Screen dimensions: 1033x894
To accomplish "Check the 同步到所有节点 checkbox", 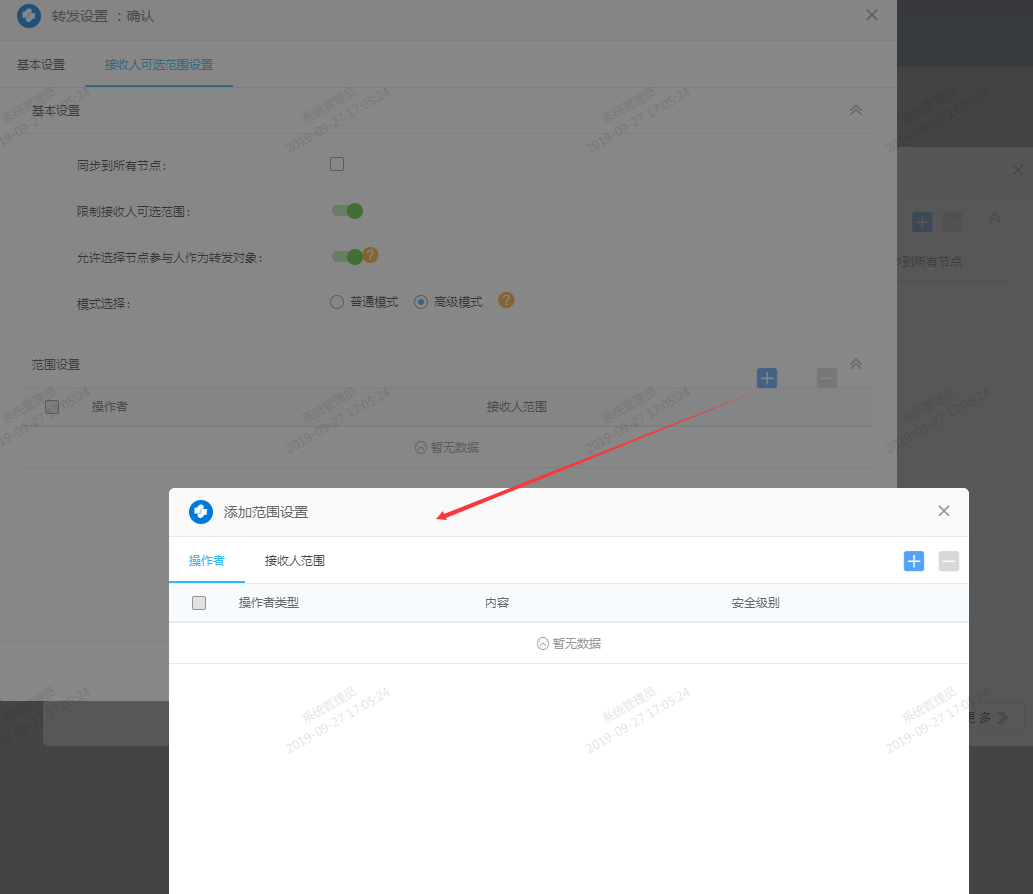I will 337,164.
